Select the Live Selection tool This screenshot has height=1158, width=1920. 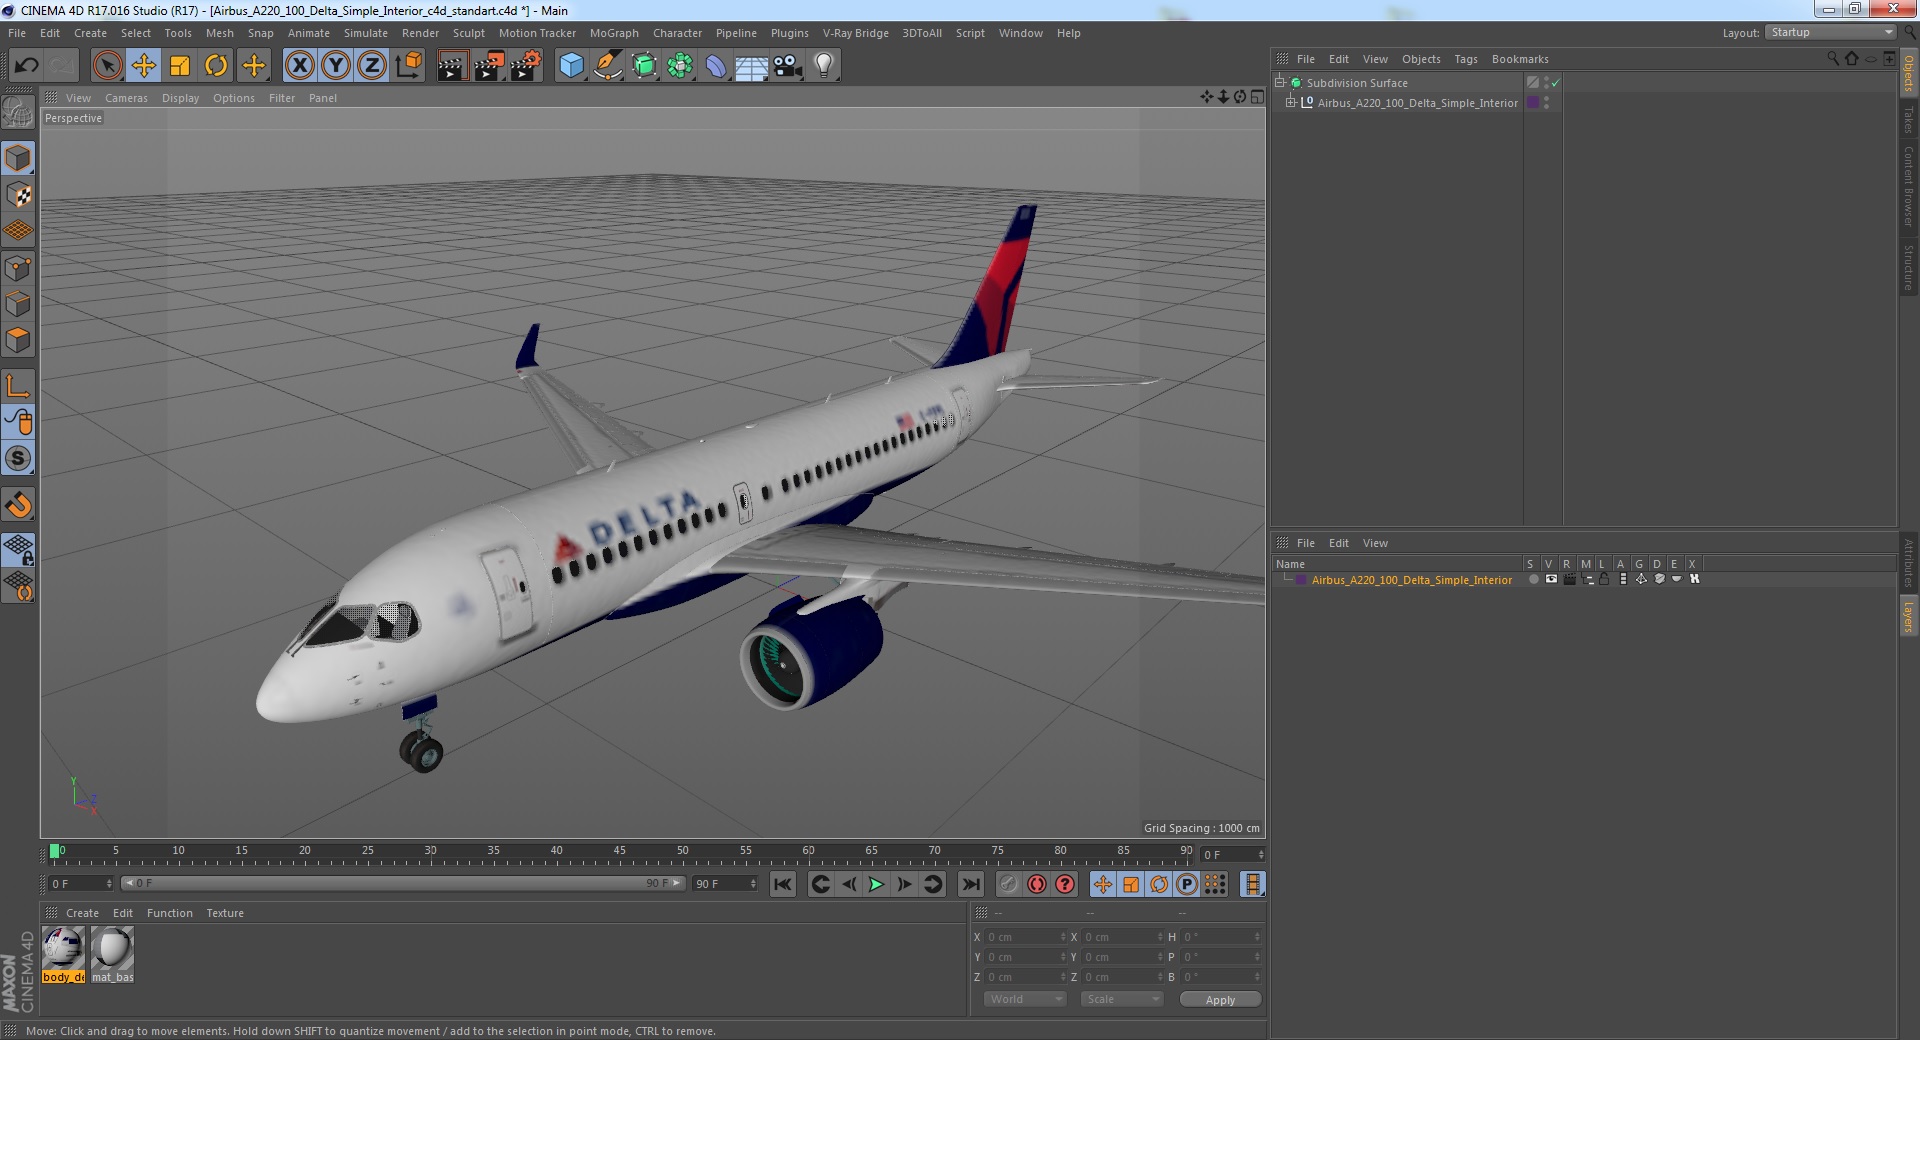(x=107, y=66)
